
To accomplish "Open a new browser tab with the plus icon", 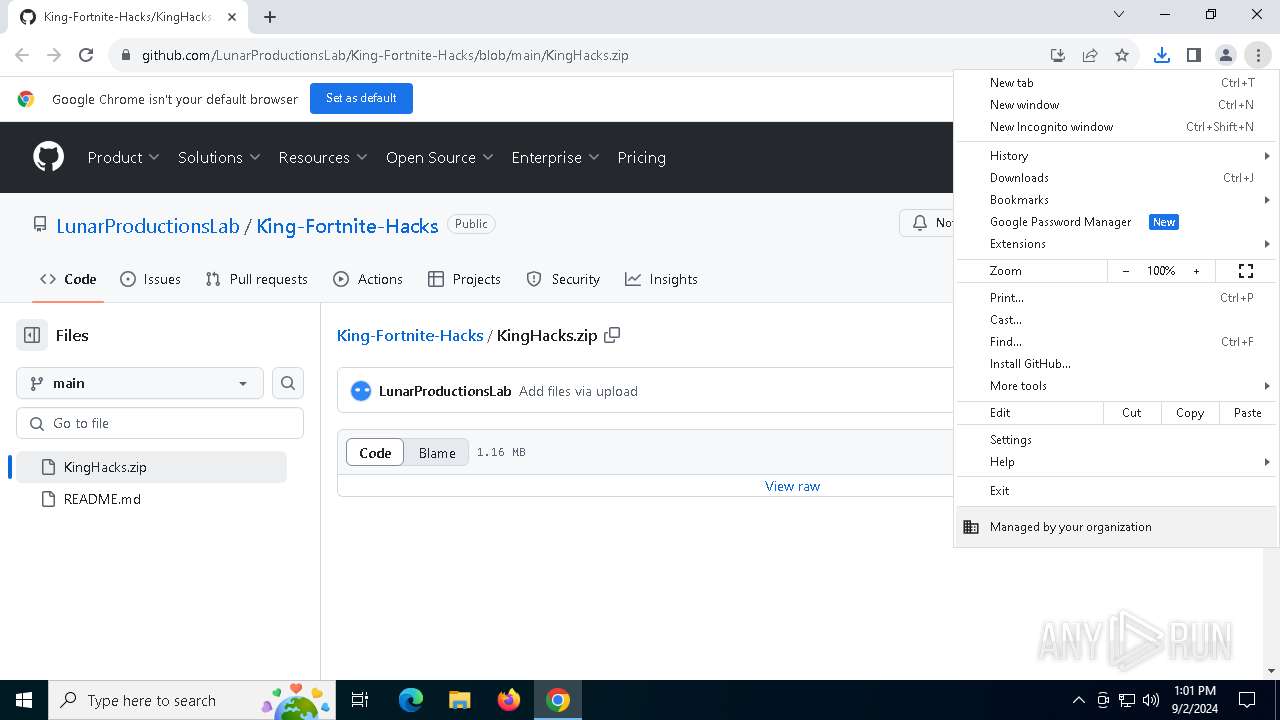I will [x=270, y=16].
